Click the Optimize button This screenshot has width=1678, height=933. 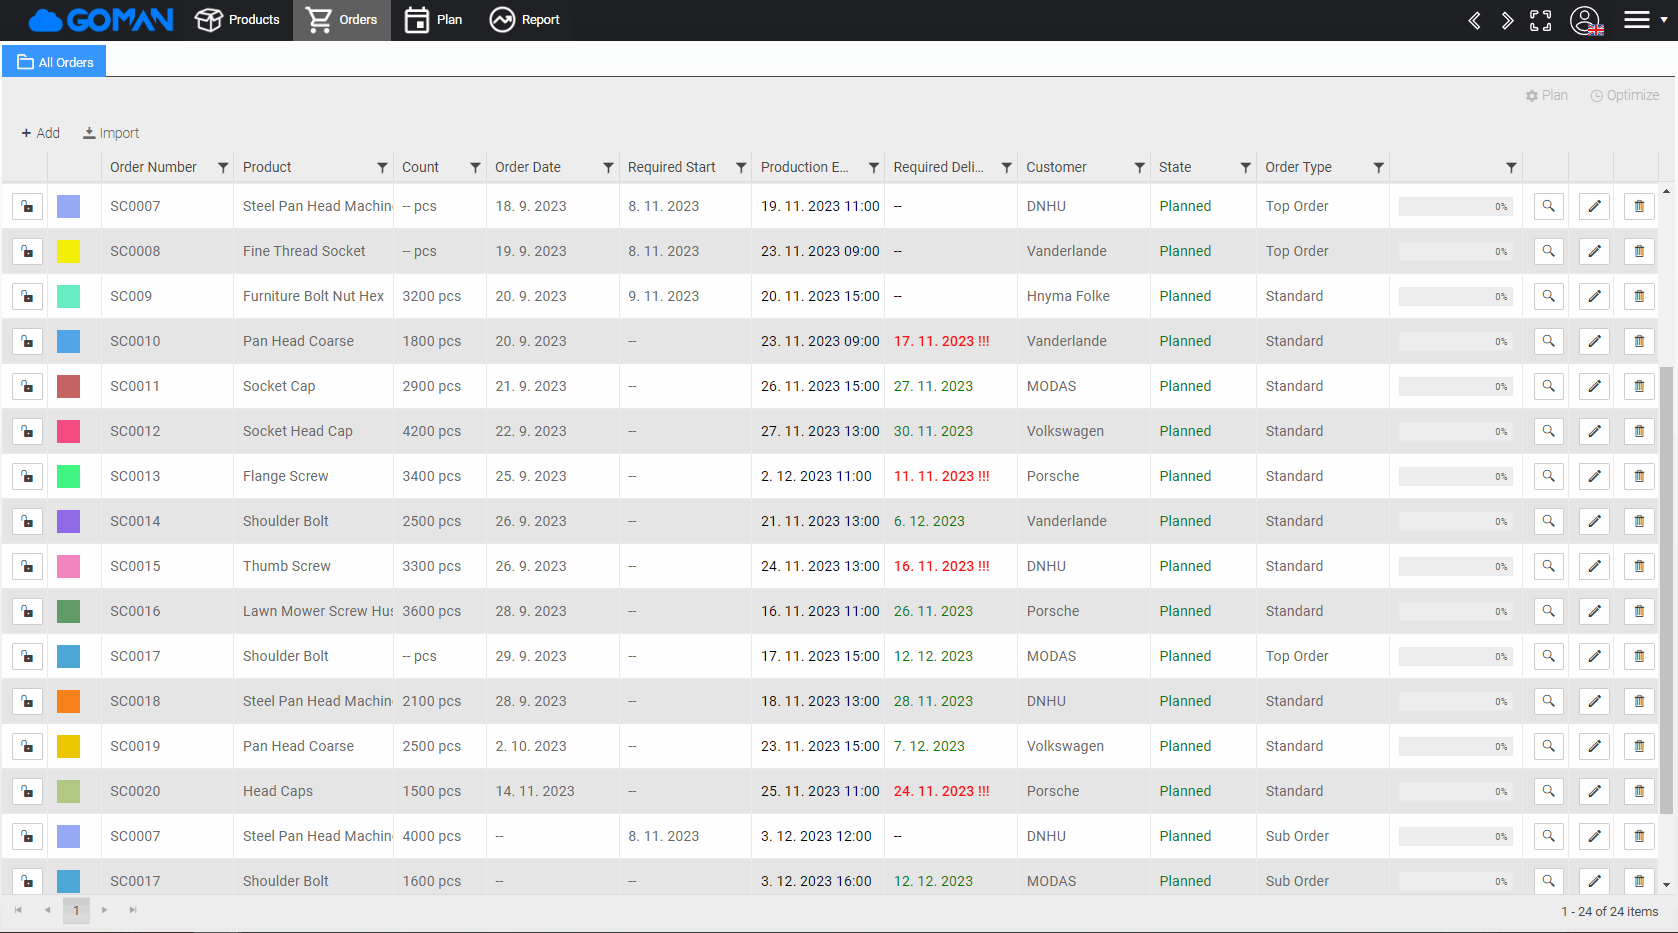click(x=1625, y=95)
